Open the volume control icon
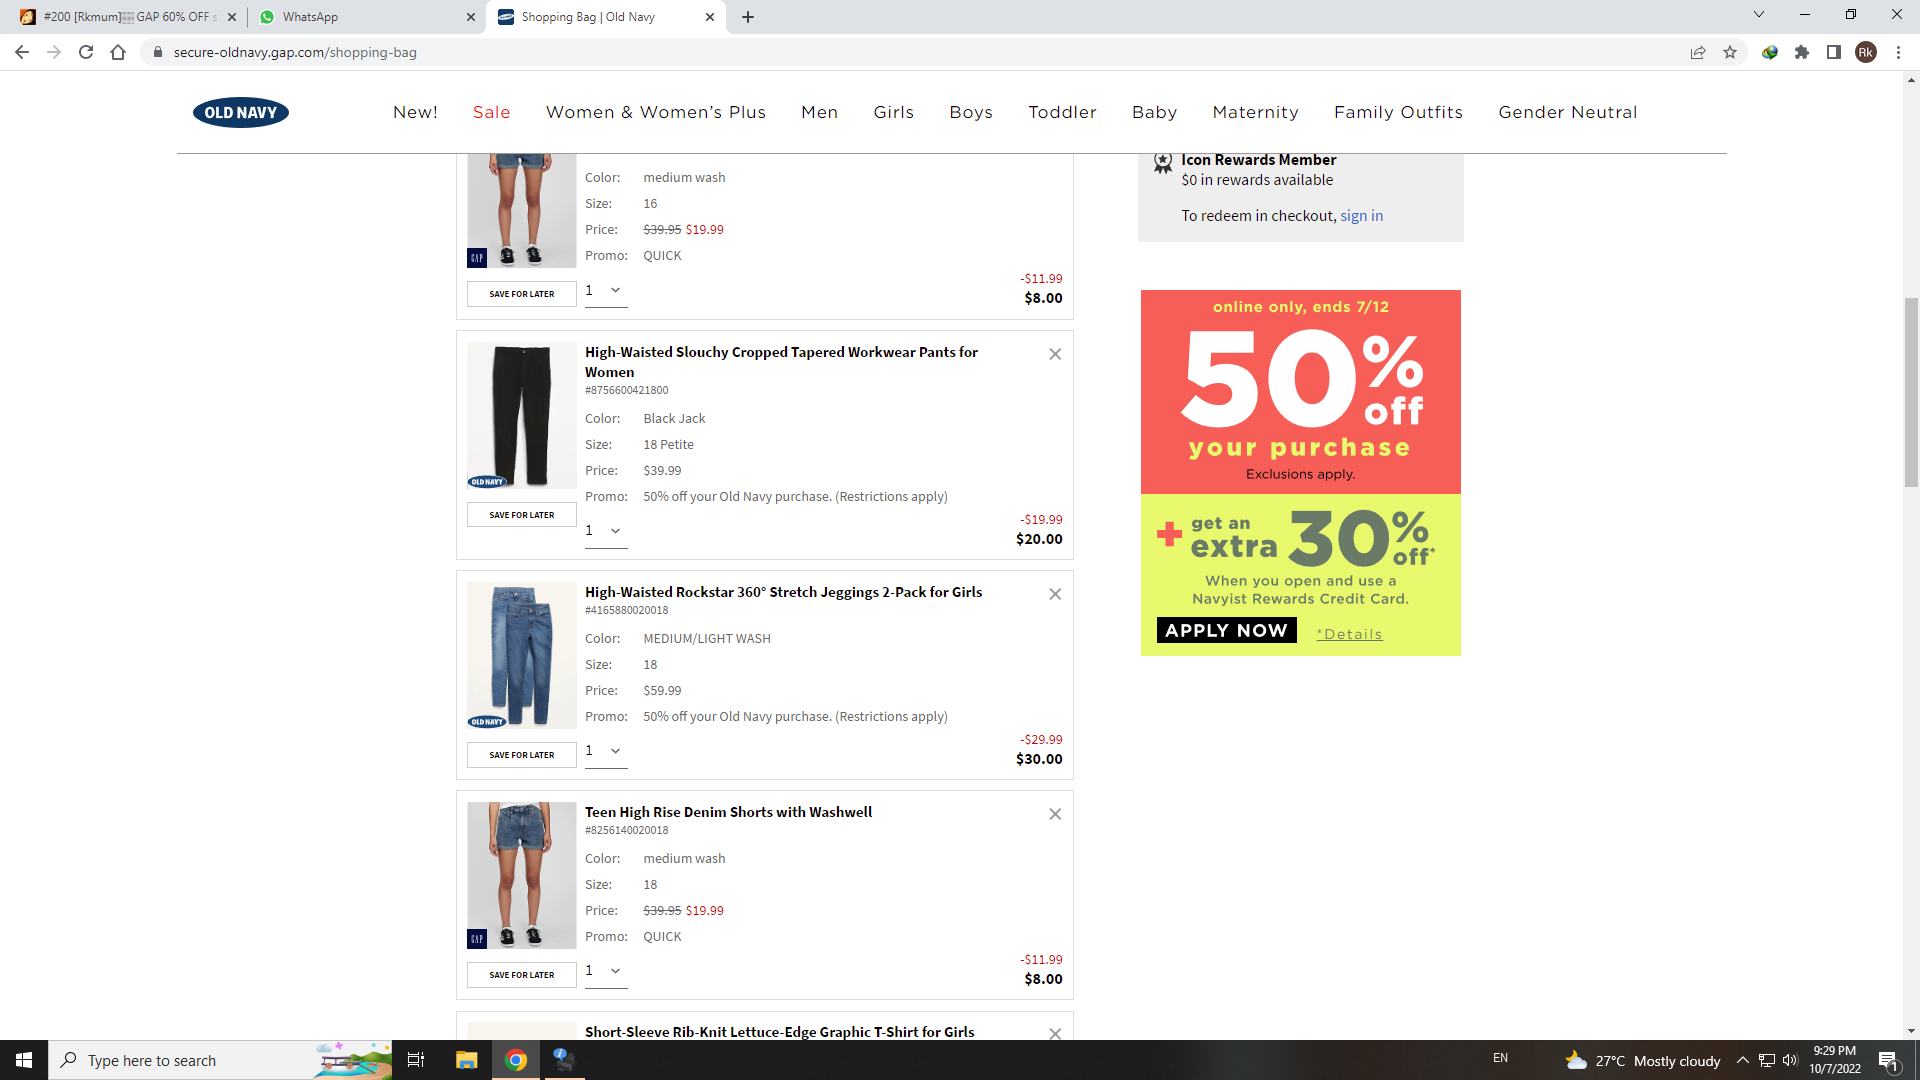The height and width of the screenshot is (1080, 1920). (1790, 1060)
